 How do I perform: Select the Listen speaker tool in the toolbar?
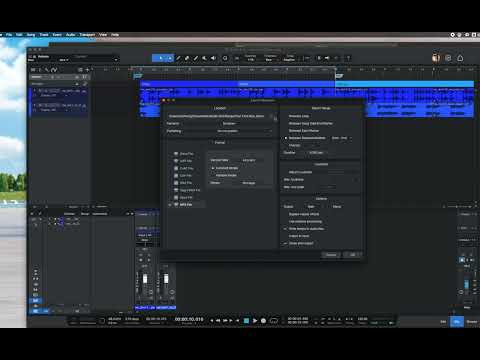[213, 58]
